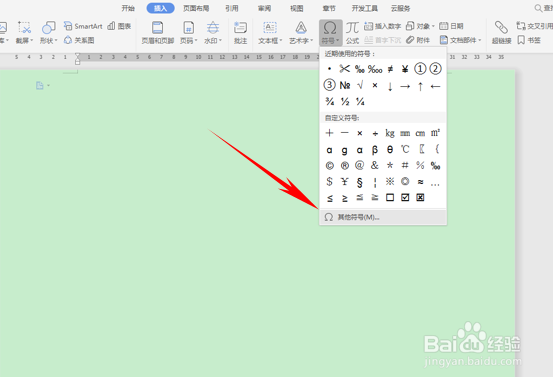The height and width of the screenshot is (381, 553).
Task: Click the 关系图 button
Action: point(79,40)
